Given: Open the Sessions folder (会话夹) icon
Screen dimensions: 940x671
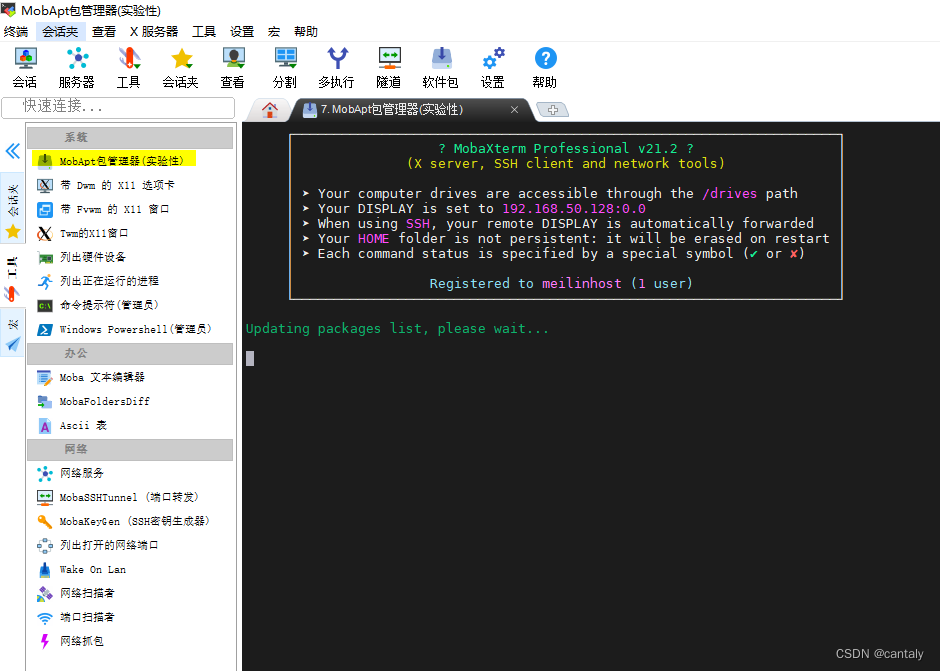Looking at the screenshot, I should tap(180, 67).
